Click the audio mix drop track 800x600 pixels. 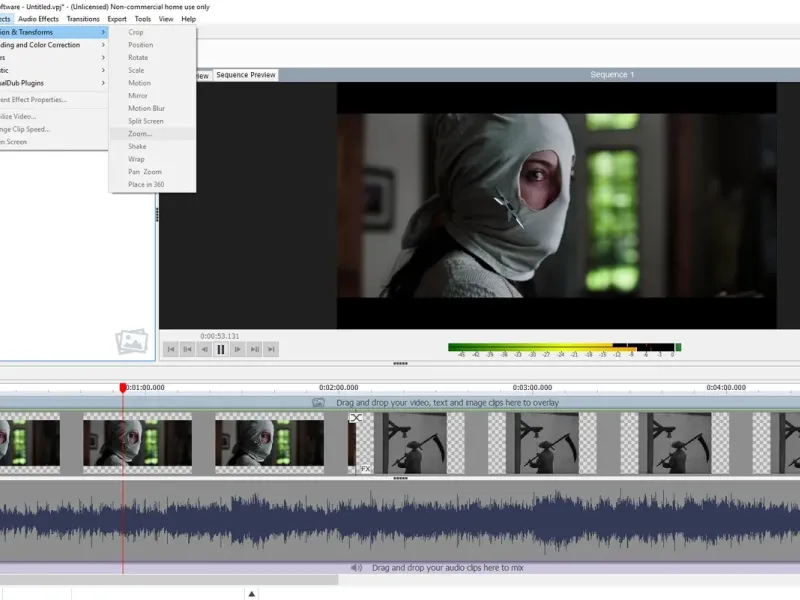tap(400, 567)
